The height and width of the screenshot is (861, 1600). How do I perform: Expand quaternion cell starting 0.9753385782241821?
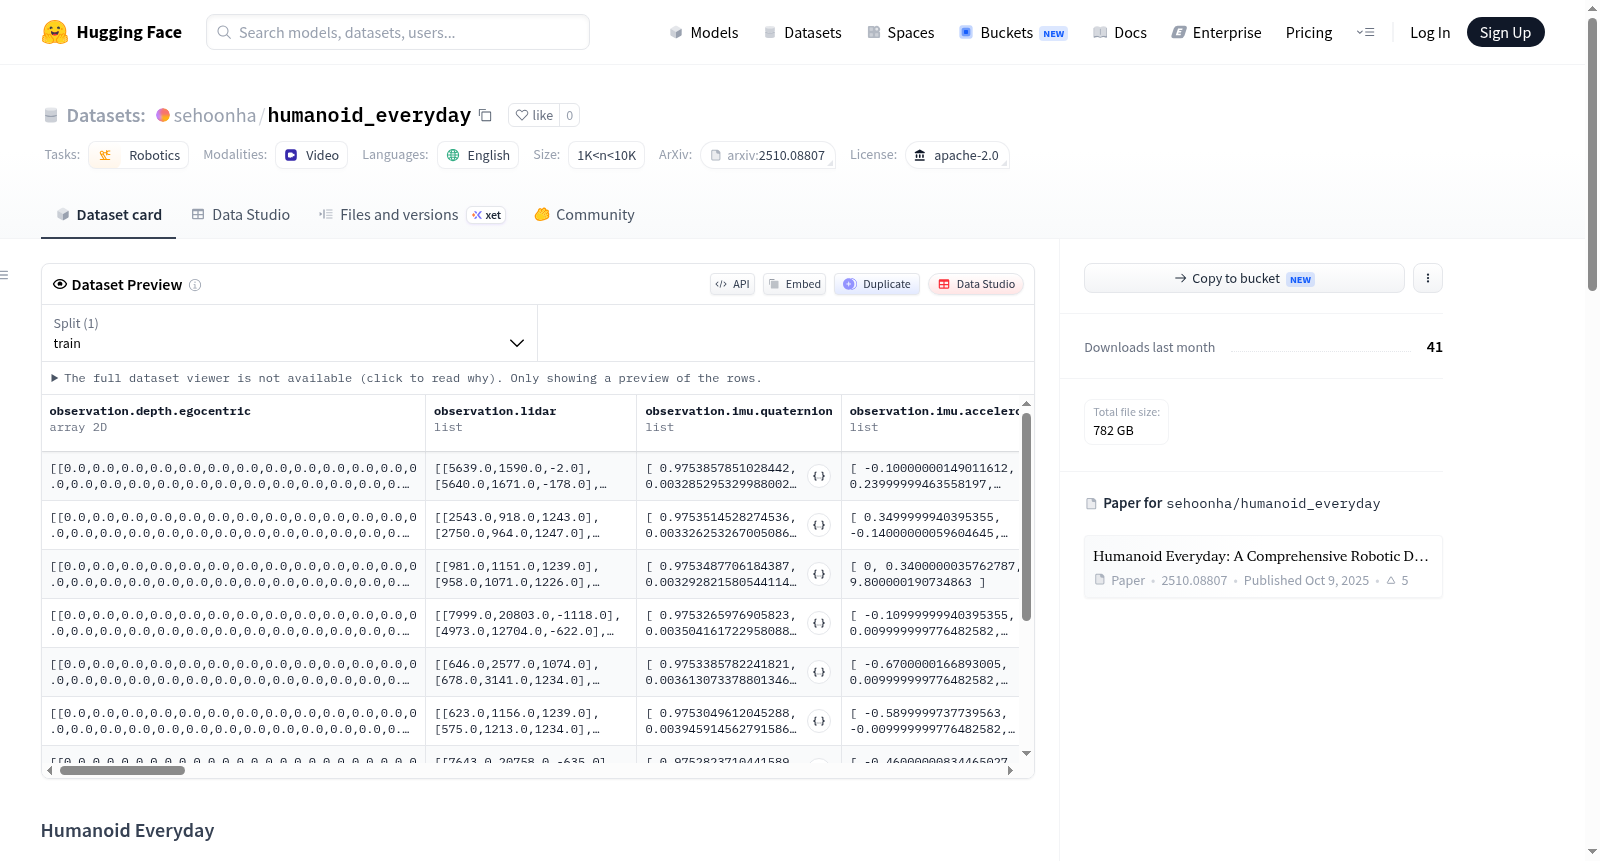click(819, 672)
